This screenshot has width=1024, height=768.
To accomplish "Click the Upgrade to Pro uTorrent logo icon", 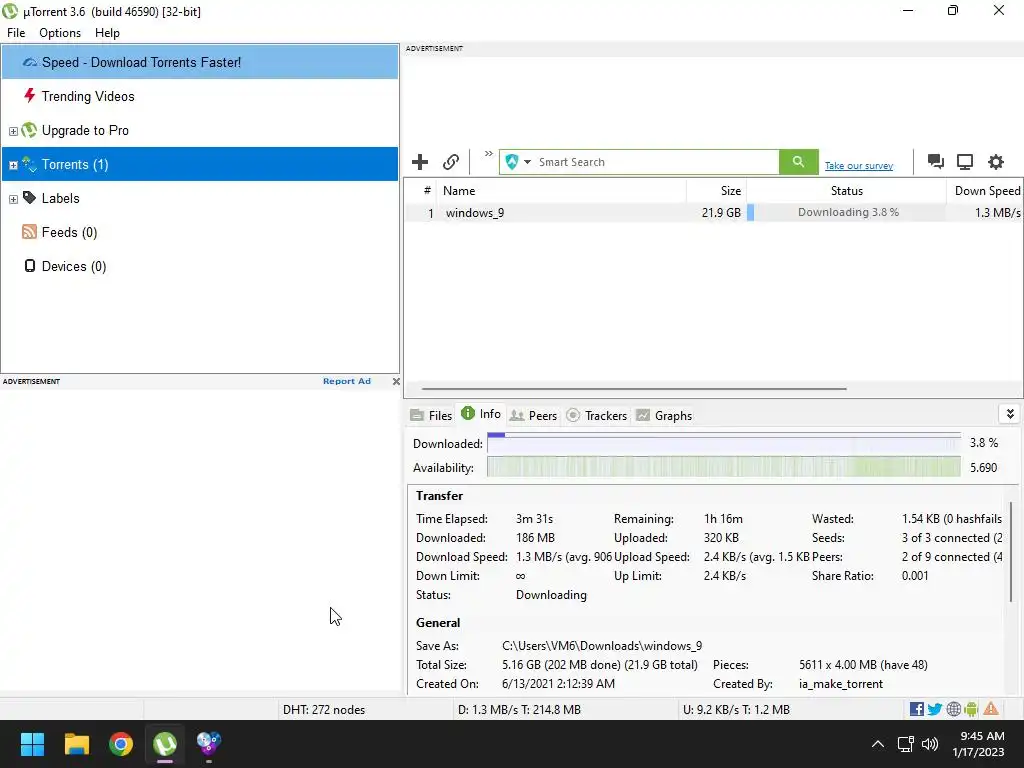I will pos(29,129).
